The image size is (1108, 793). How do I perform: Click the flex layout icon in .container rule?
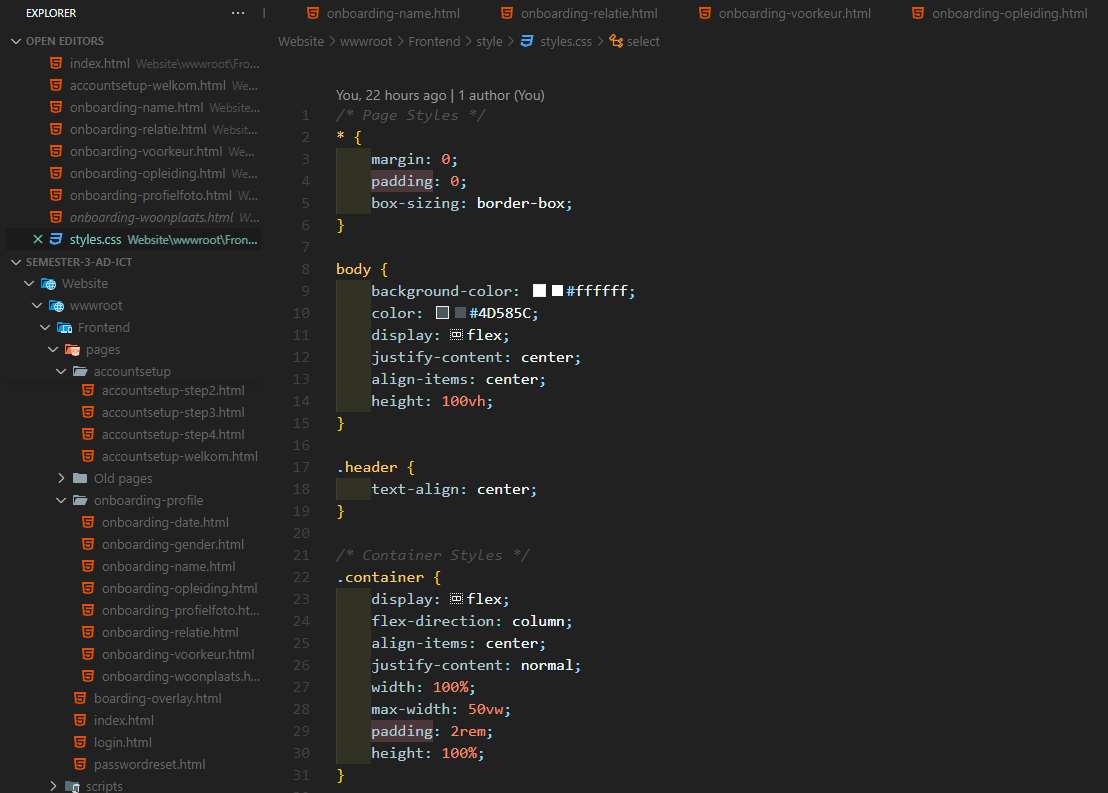[456, 599]
